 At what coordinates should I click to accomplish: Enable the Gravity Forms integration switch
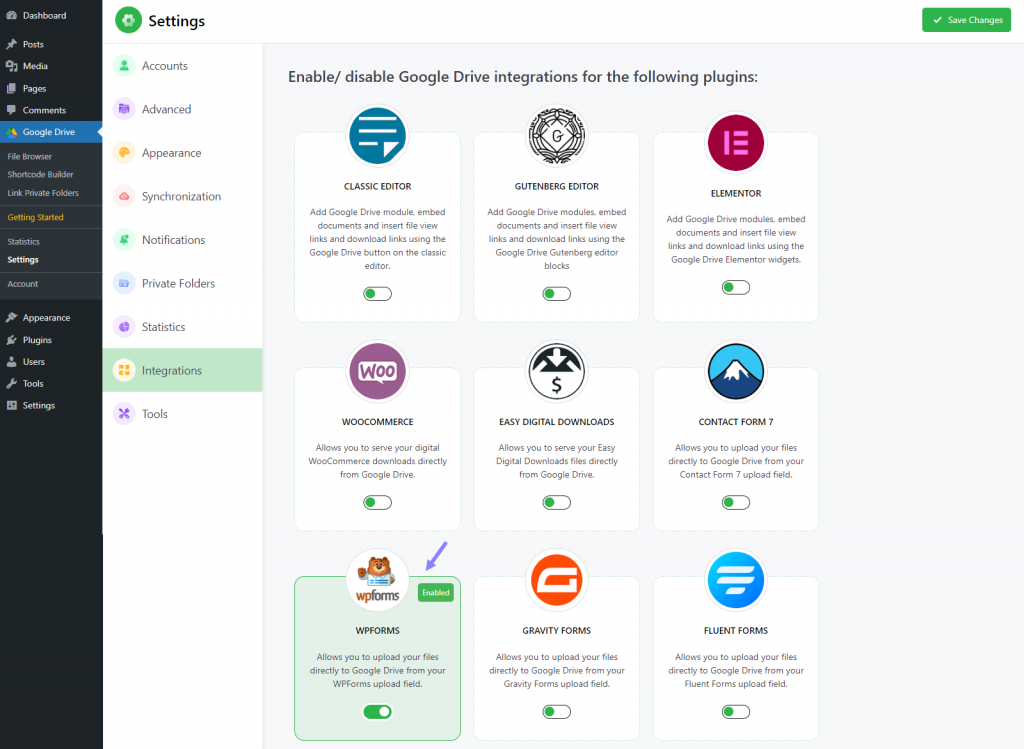tap(556, 712)
